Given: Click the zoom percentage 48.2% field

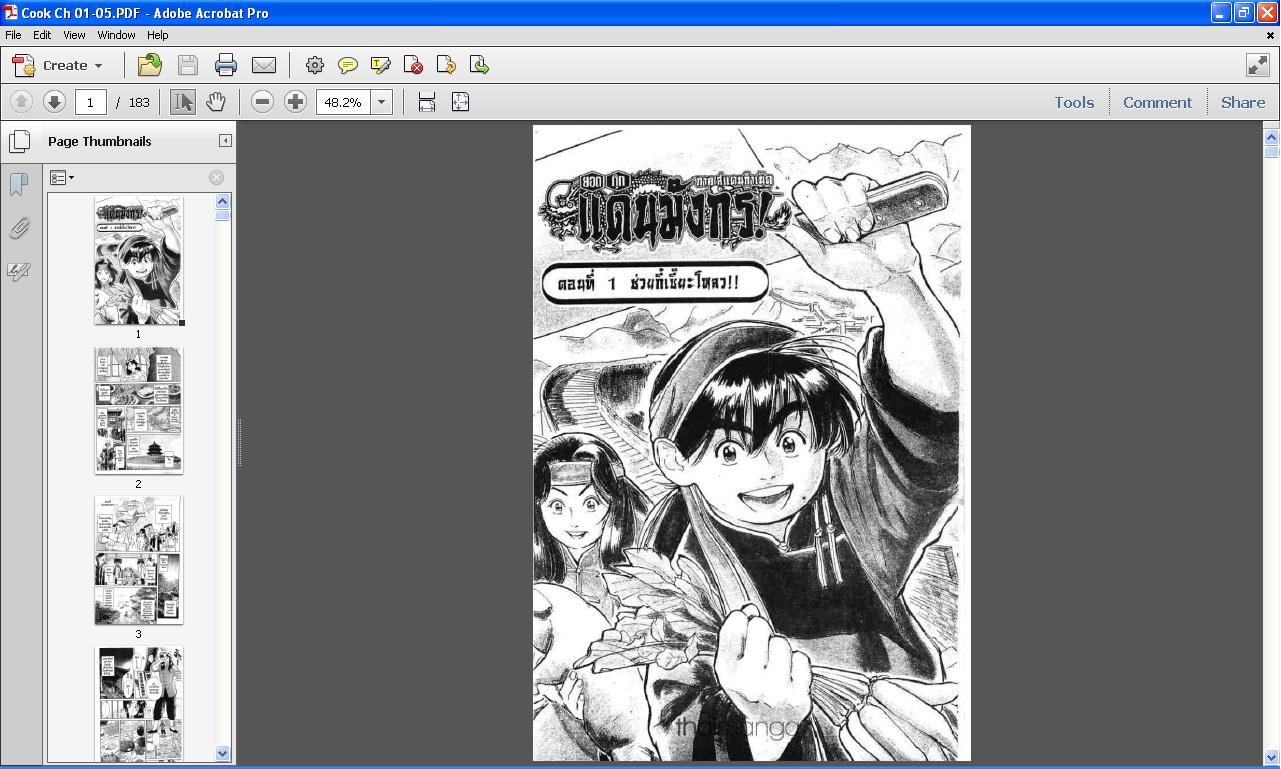Looking at the screenshot, I should click(343, 102).
